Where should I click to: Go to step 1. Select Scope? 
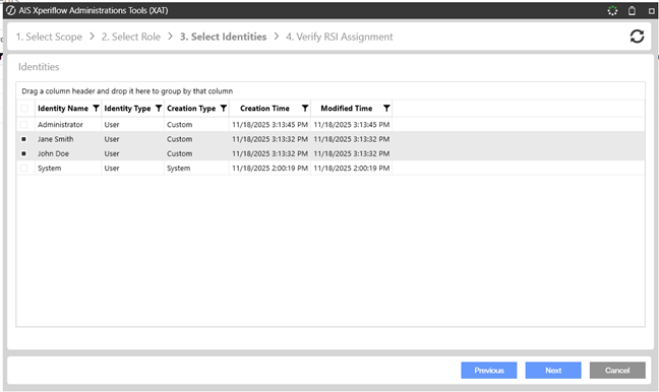(x=49, y=37)
